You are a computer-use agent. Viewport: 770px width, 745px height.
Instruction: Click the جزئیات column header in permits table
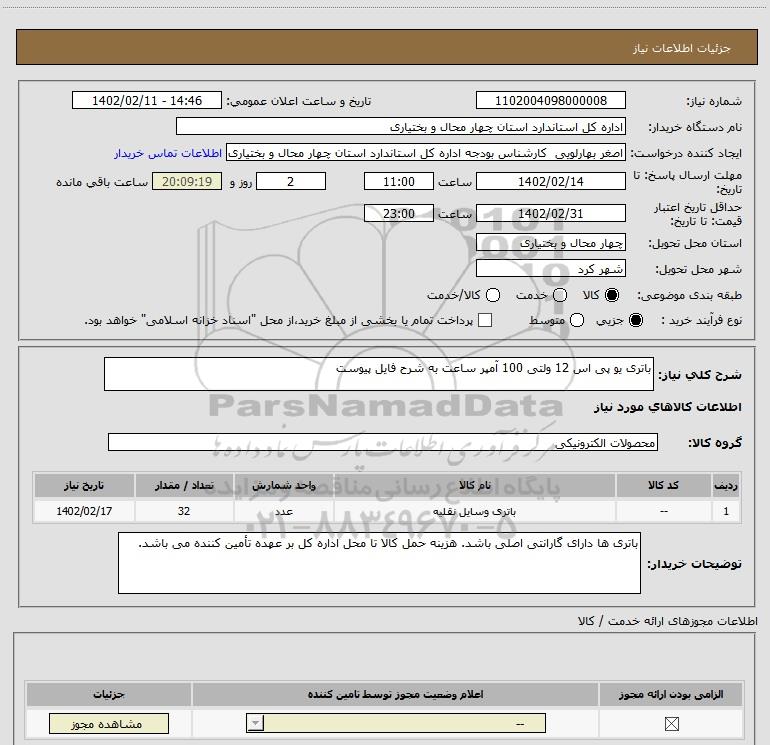click(x=109, y=694)
